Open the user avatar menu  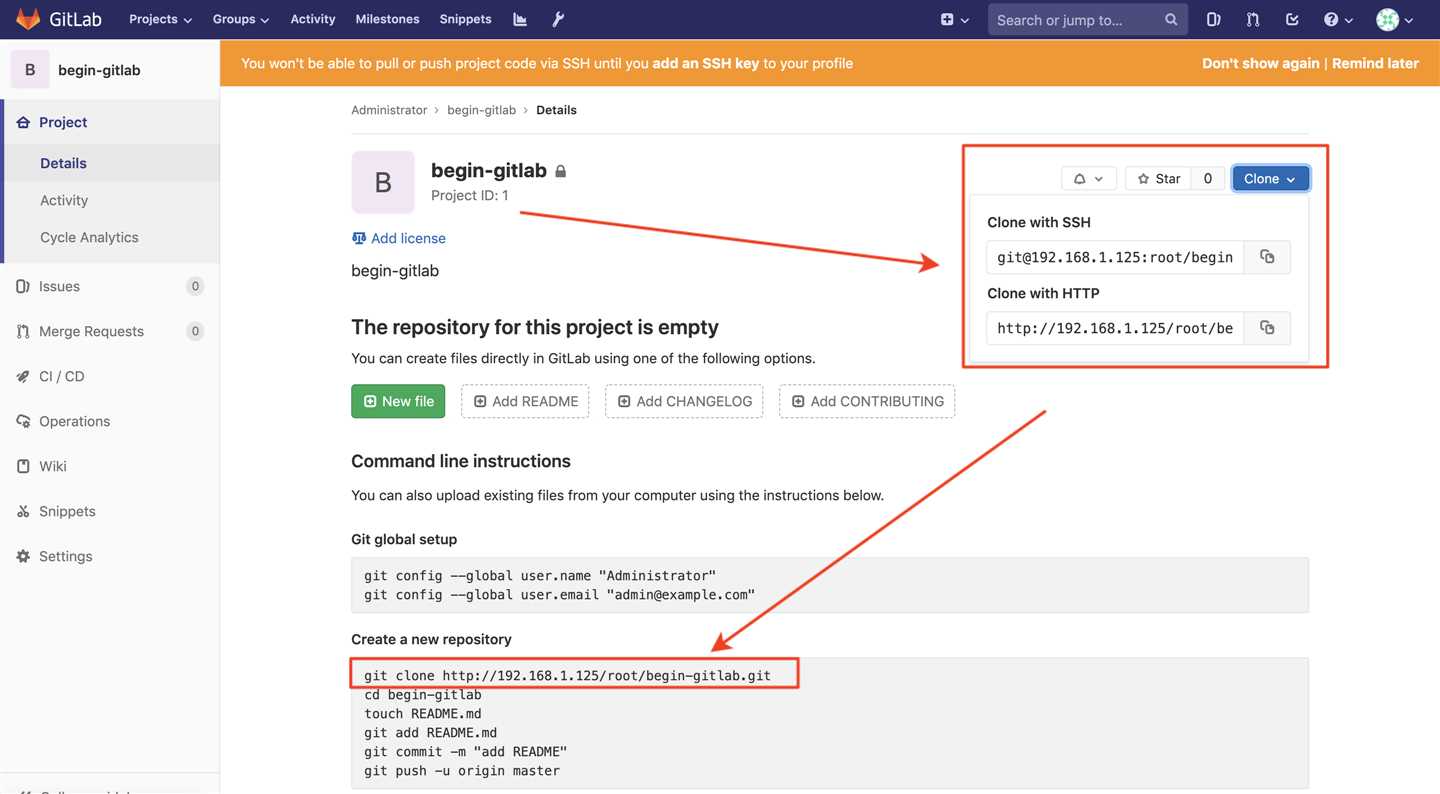coord(1395,19)
